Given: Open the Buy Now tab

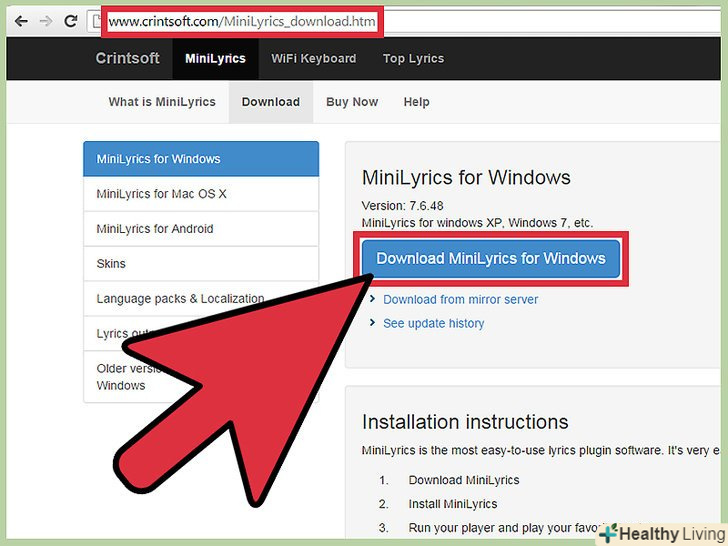Looking at the screenshot, I should pyautogui.click(x=352, y=102).
